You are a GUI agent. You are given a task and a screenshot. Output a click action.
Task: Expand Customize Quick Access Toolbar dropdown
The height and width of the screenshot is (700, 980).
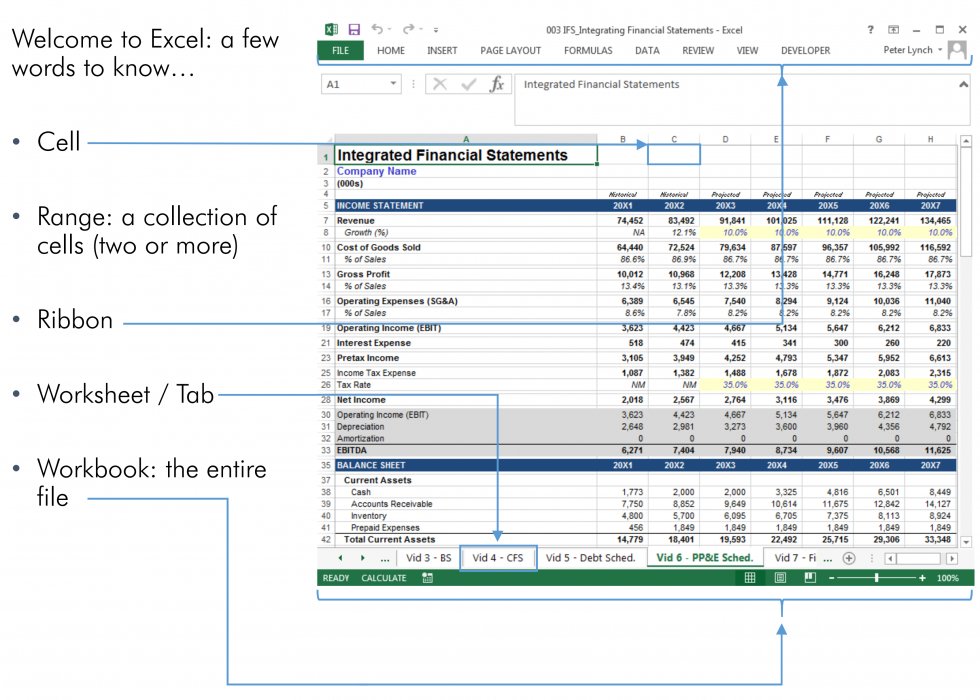pyautogui.click(x=436, y=31)
